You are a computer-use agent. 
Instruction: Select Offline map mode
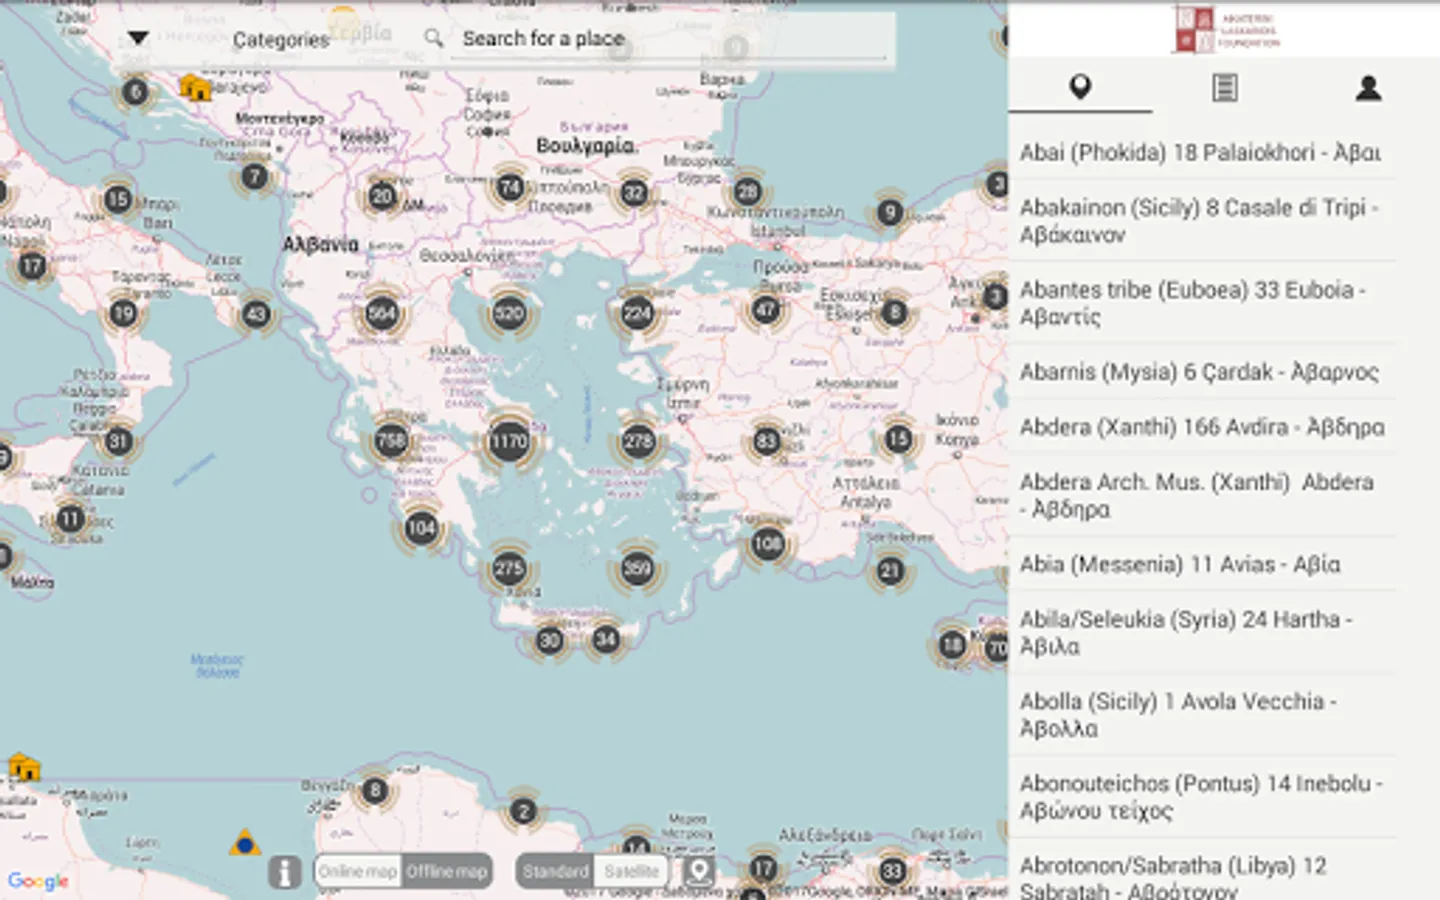coord(447,871)
